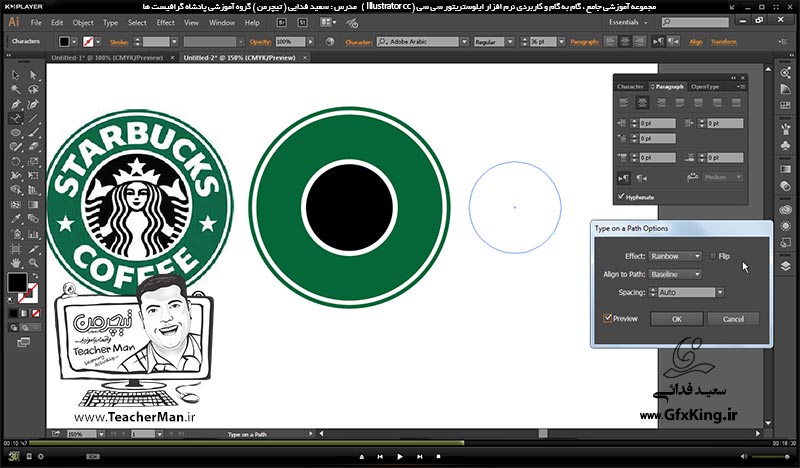800x468 pixels.
Task: Select the Direct Selection tool
Action: [x=34, y=75]
